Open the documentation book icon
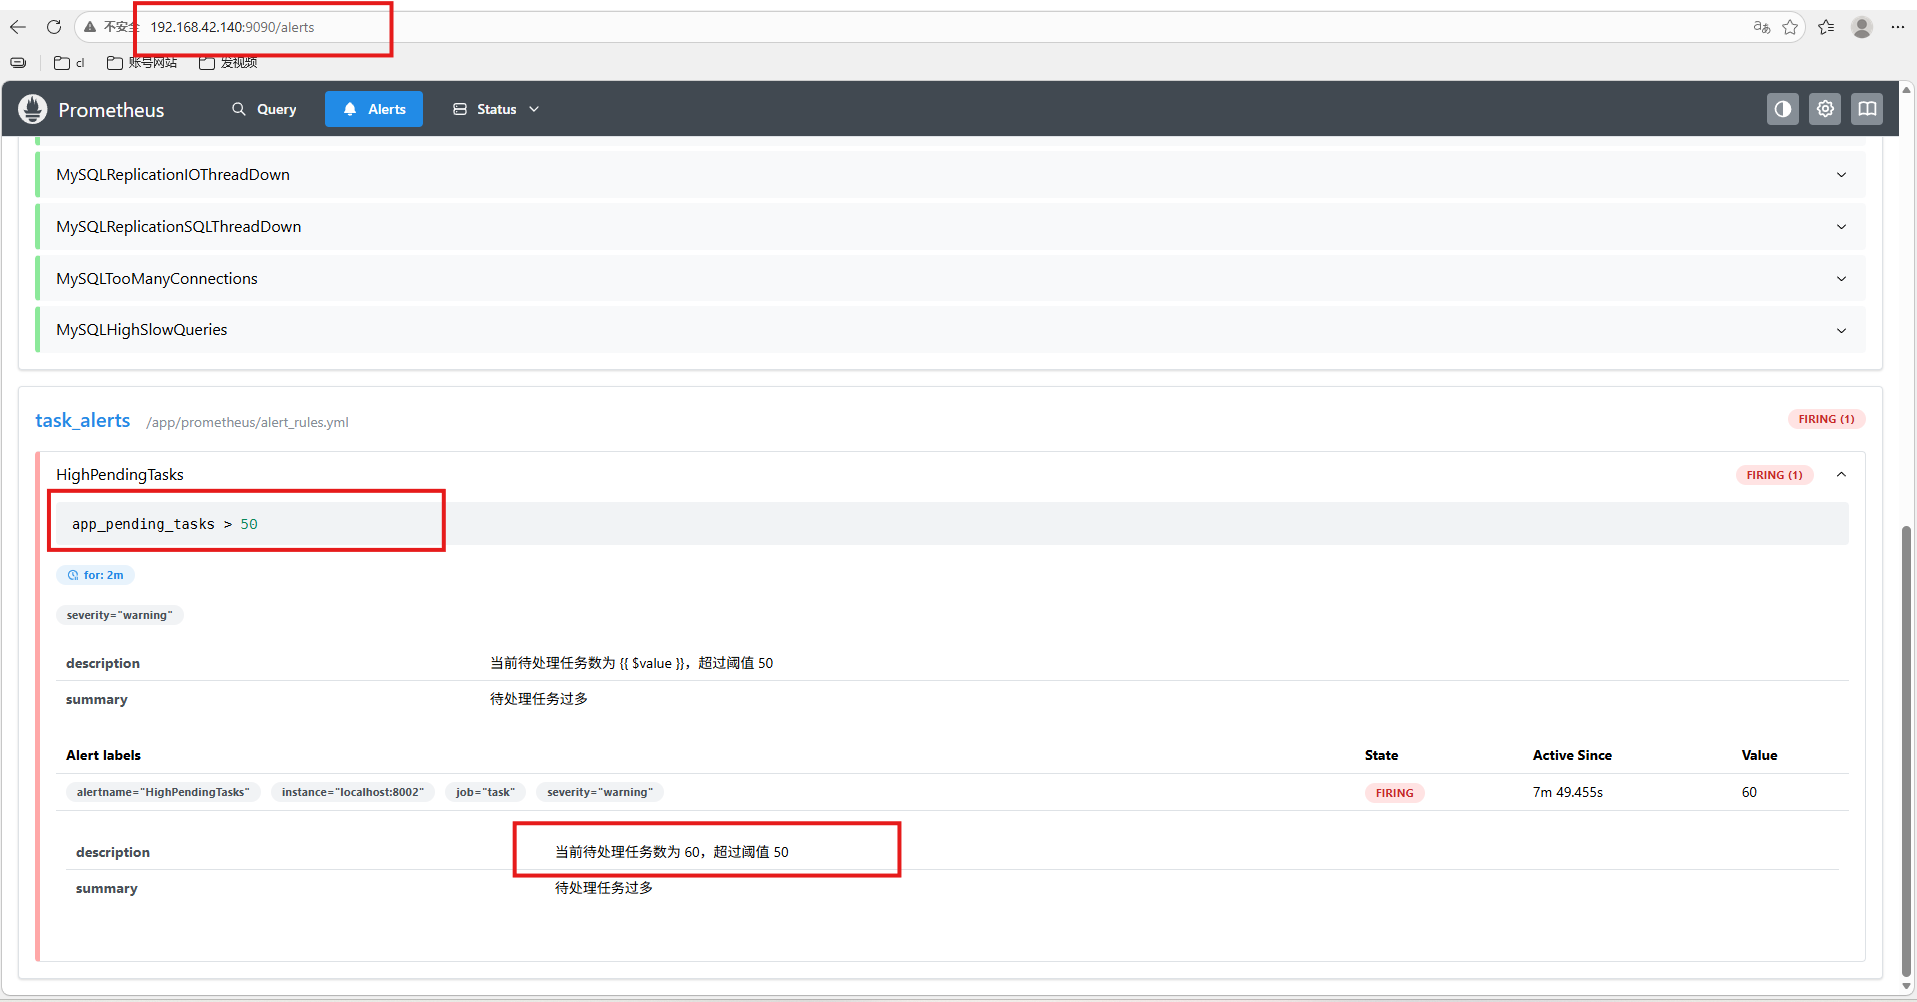The width and height of the screenshot is (1917, 1002). point(1866,109)
